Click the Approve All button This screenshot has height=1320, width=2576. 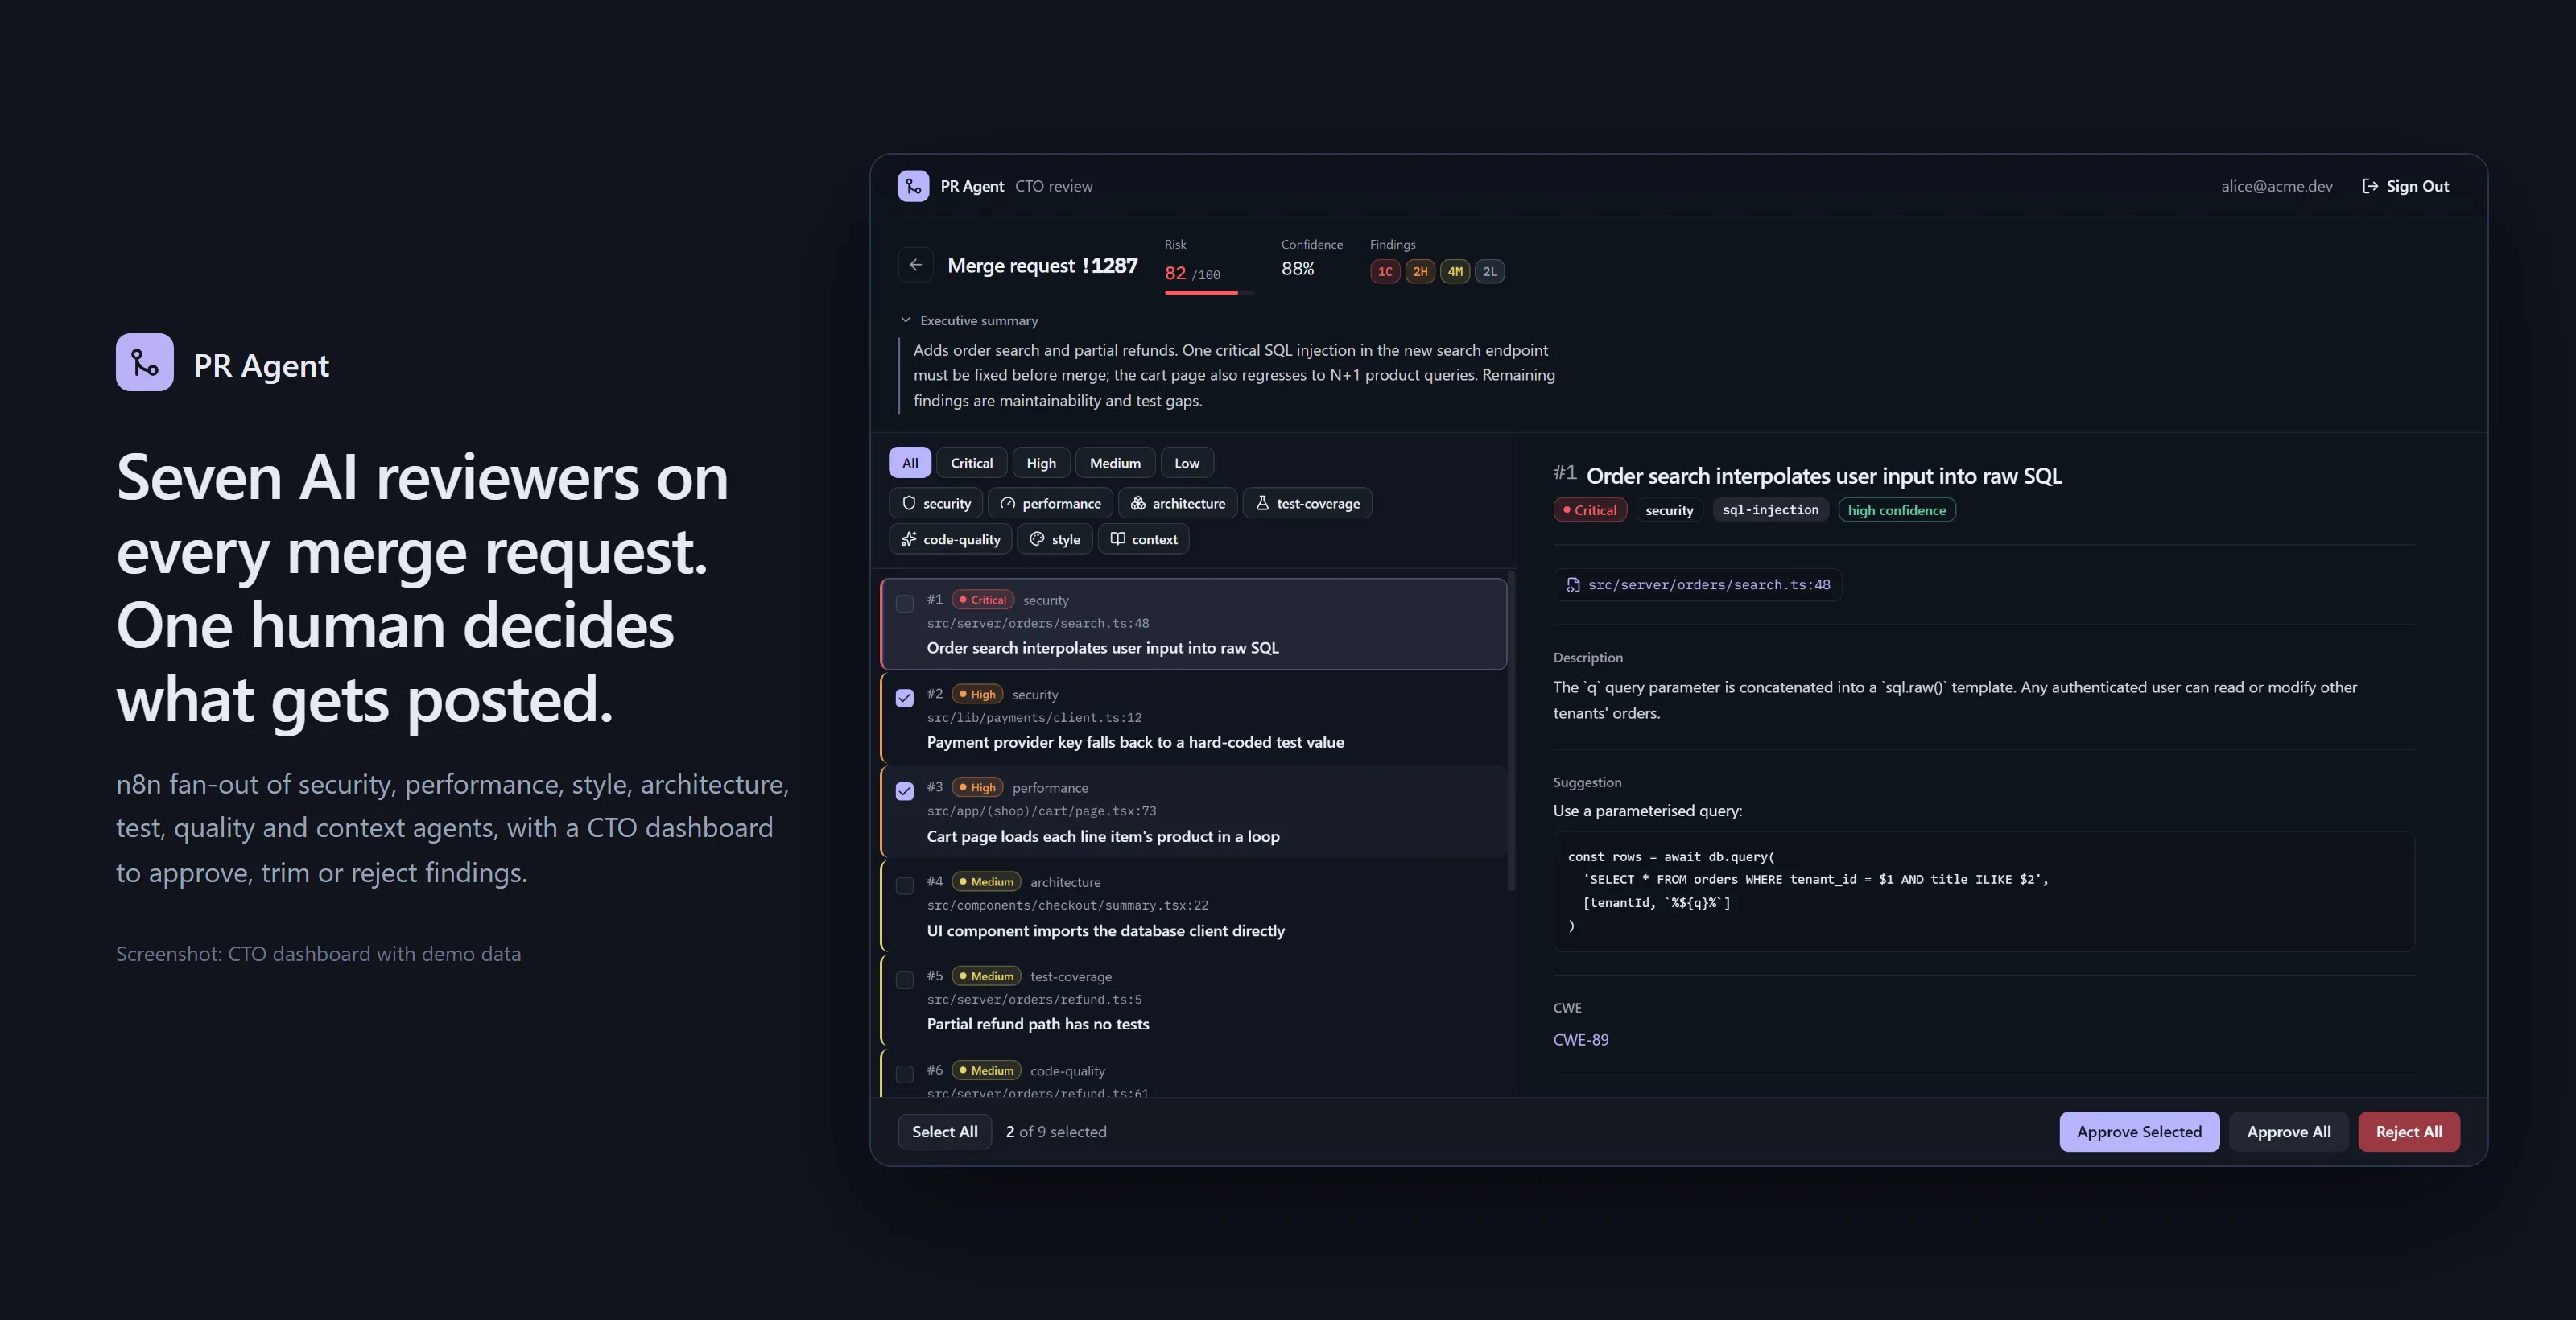pos(2288,1131)
